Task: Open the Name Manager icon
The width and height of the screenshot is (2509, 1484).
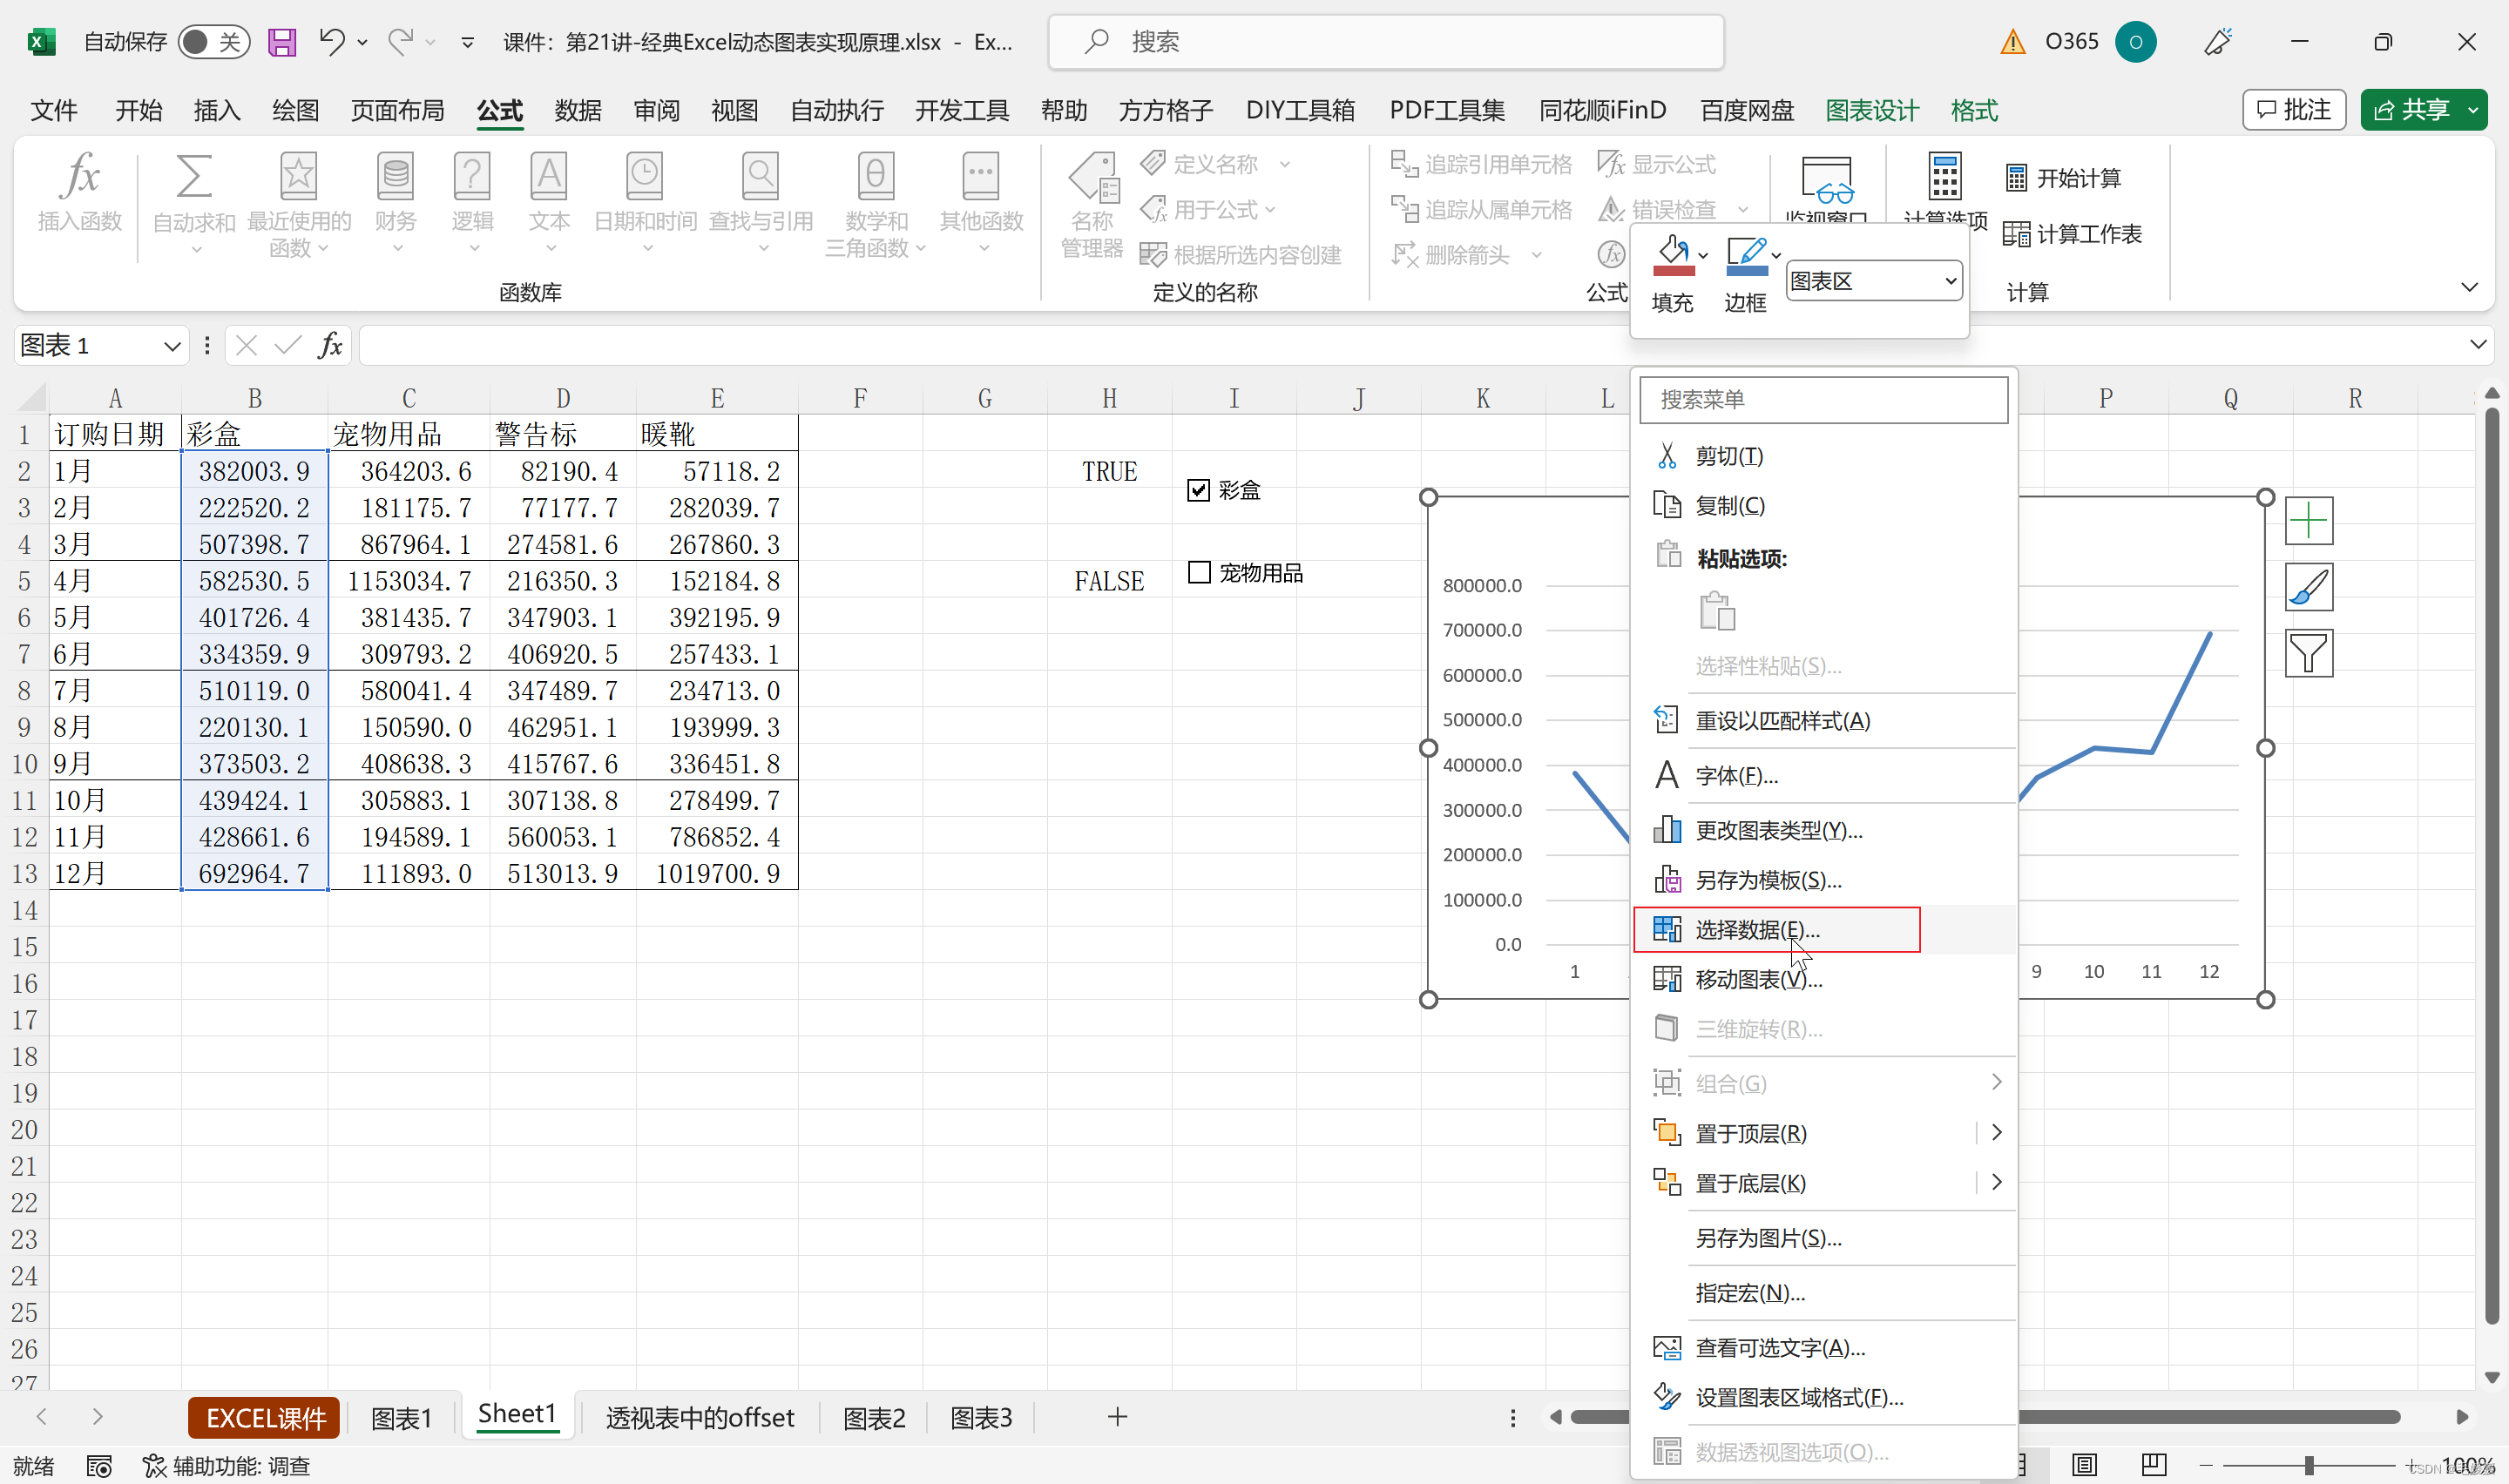Action: pyautogui.click(x=1093, y=178)
